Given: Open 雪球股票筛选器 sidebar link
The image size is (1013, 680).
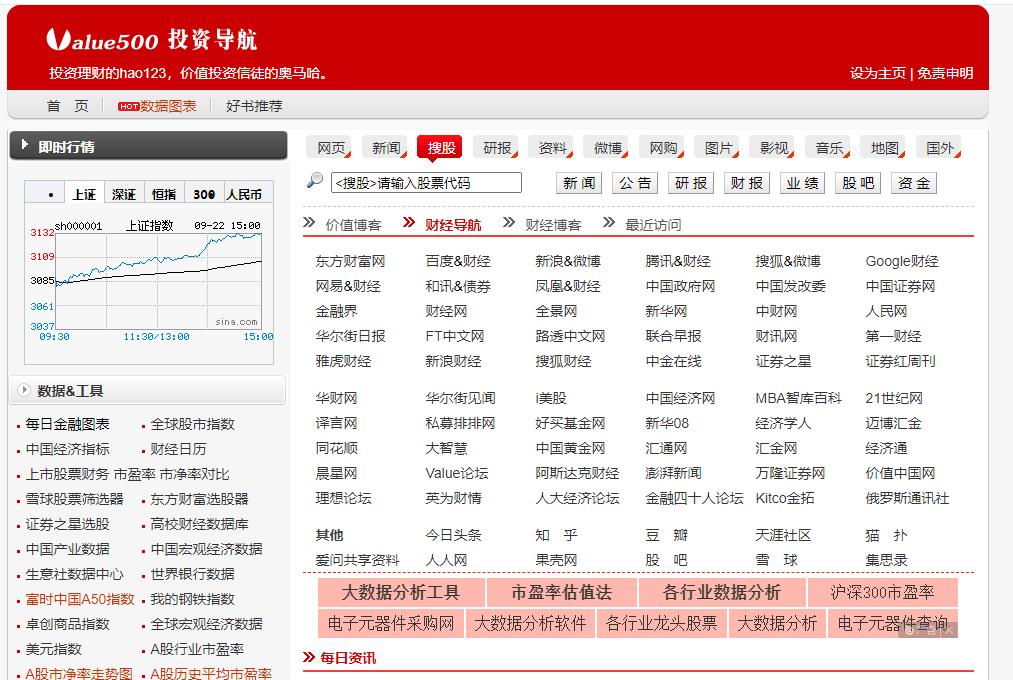Looking at the screenshot, I should [74, 499].
